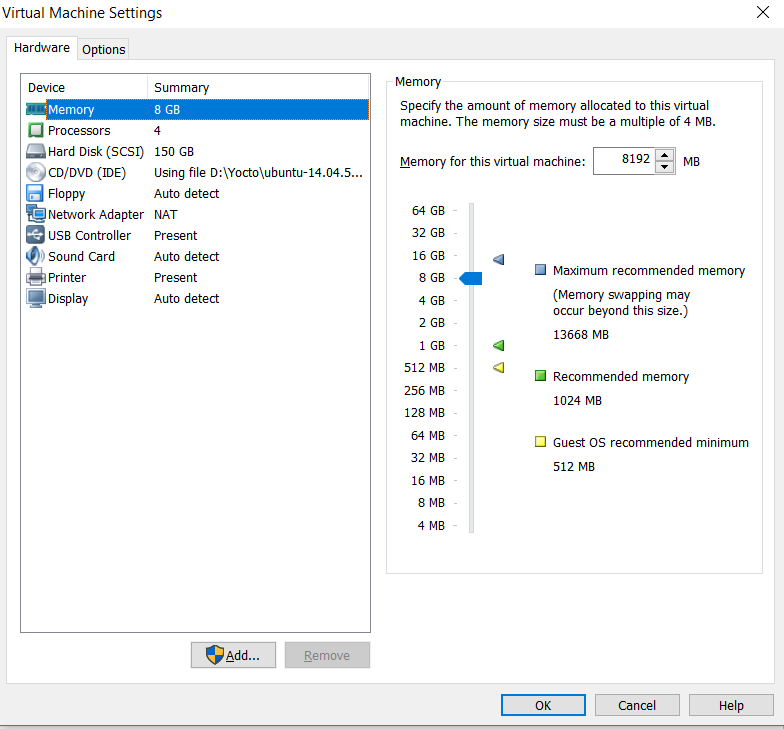Click the Memory device icon
The image size is (784, 729).
[36, 110]
